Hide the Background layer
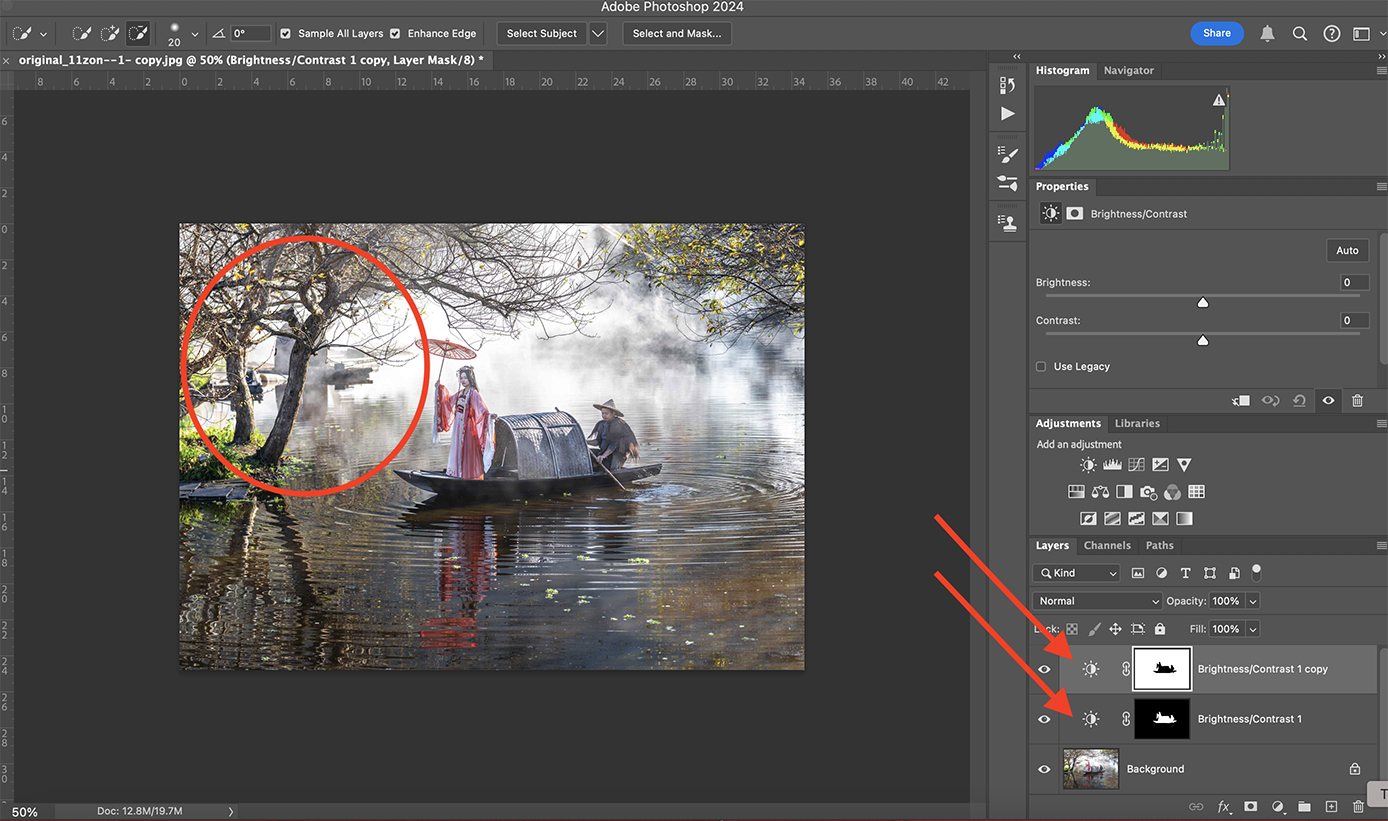The width and height of the screenshot is (1388, 821). pyautogui.click(x=1044, y=769)
